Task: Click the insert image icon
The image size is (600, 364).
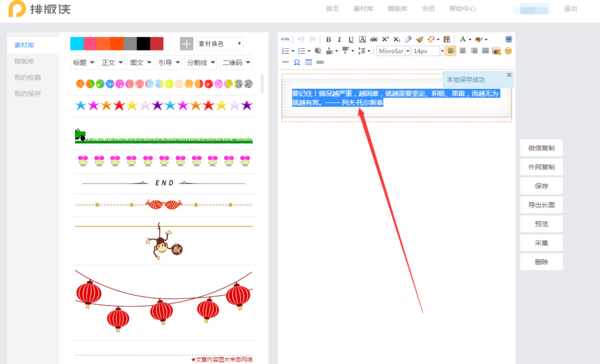Action: pos(497,51)
